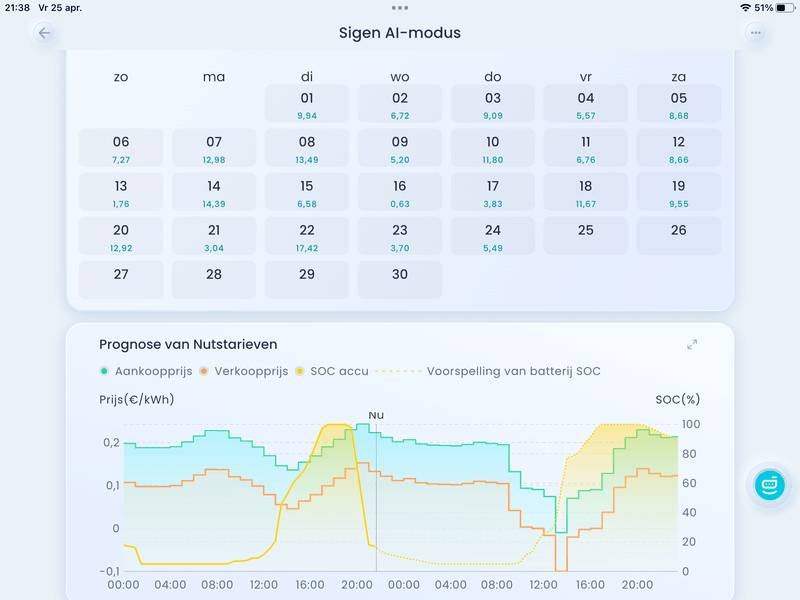Click the Prijs(€/kWh) axis label

[137, 399]
